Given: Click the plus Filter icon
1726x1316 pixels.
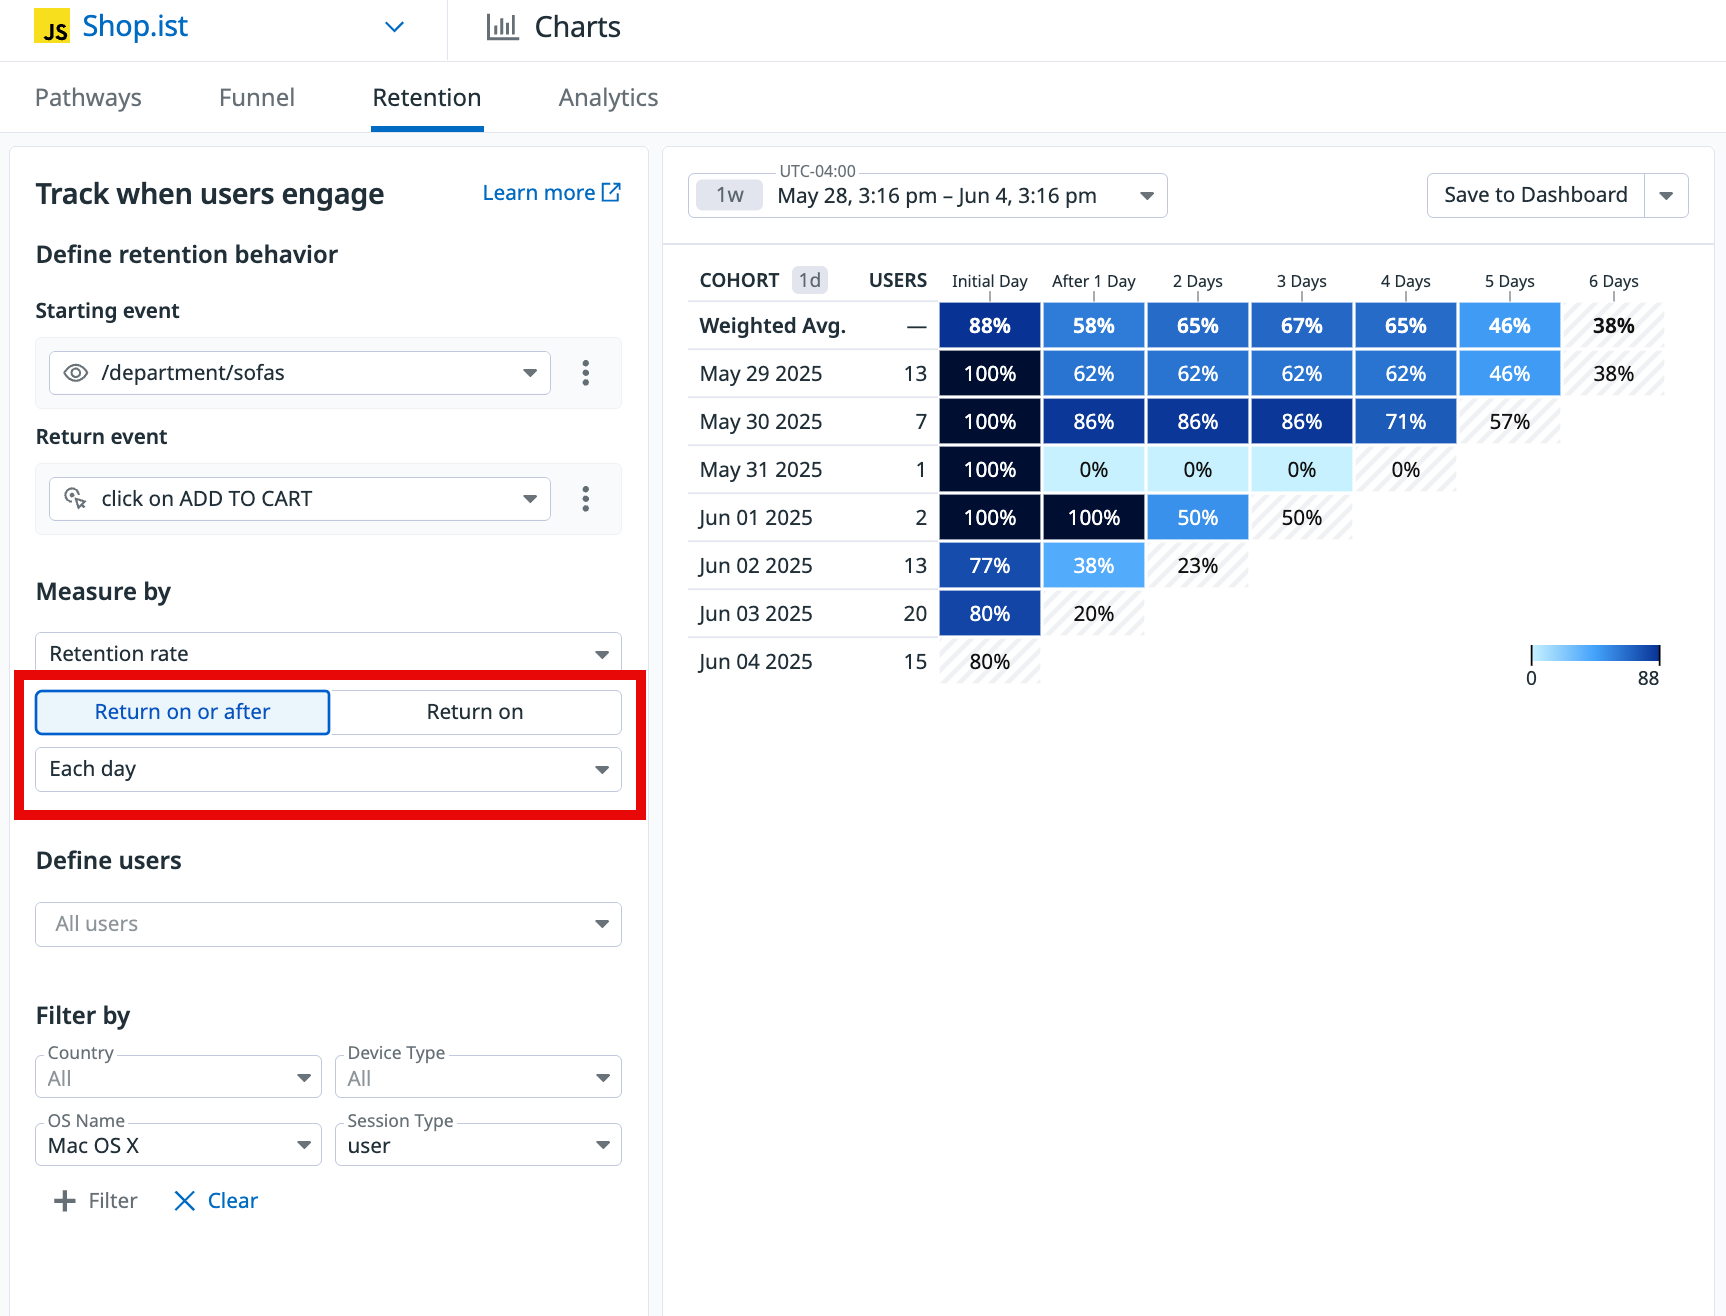Looking at the screenshot, I should [x=65, y=1201].
